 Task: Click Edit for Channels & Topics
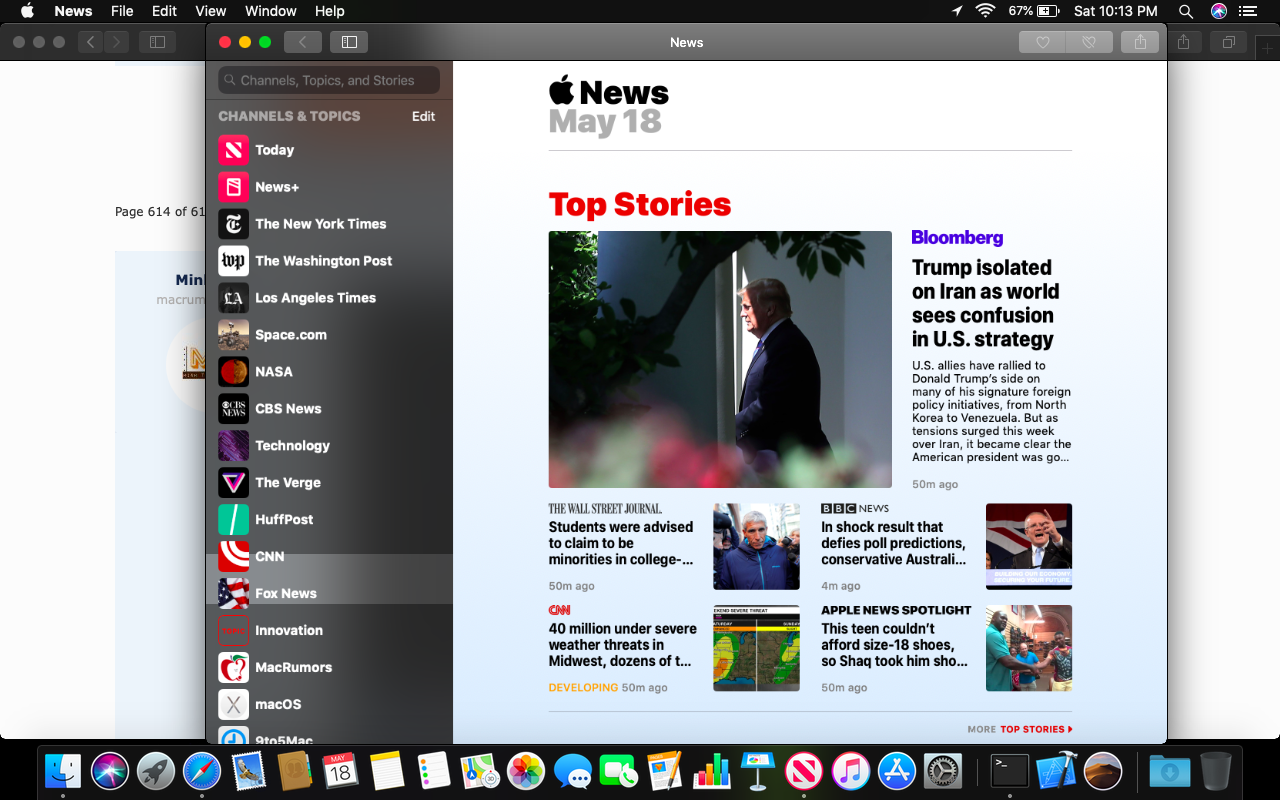(423, 116)
